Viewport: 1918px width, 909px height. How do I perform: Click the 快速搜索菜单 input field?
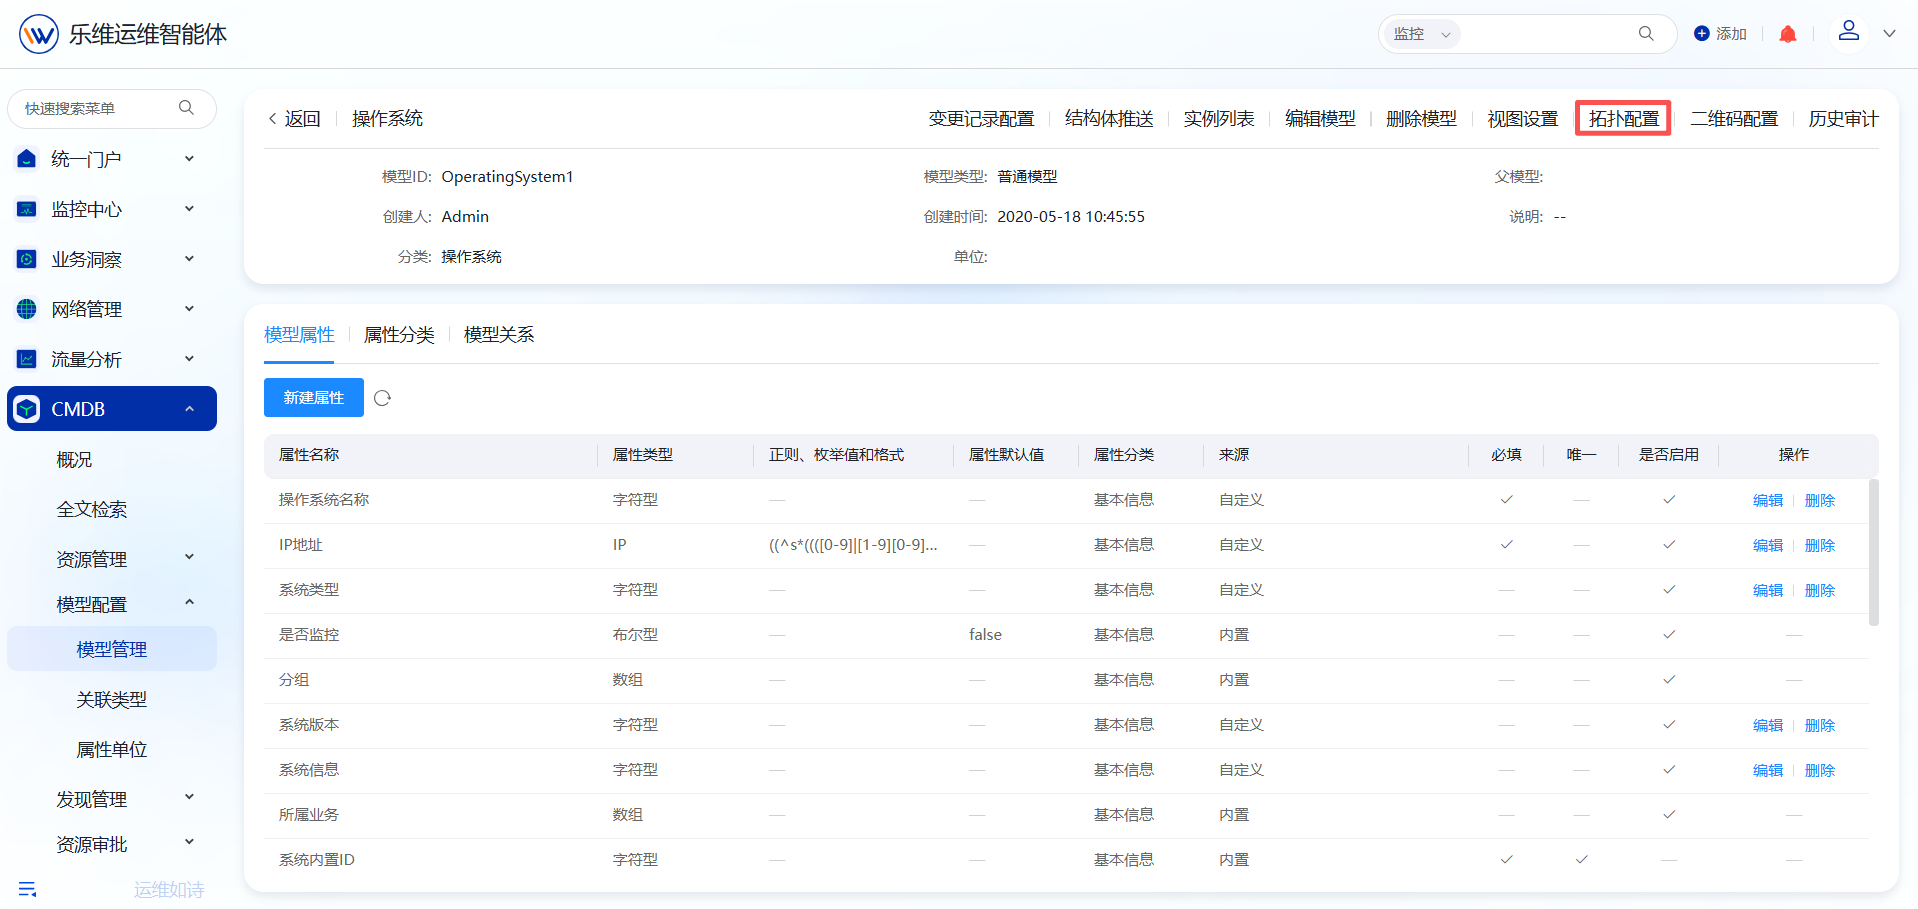pyautogui.click(x=112, y=108)
